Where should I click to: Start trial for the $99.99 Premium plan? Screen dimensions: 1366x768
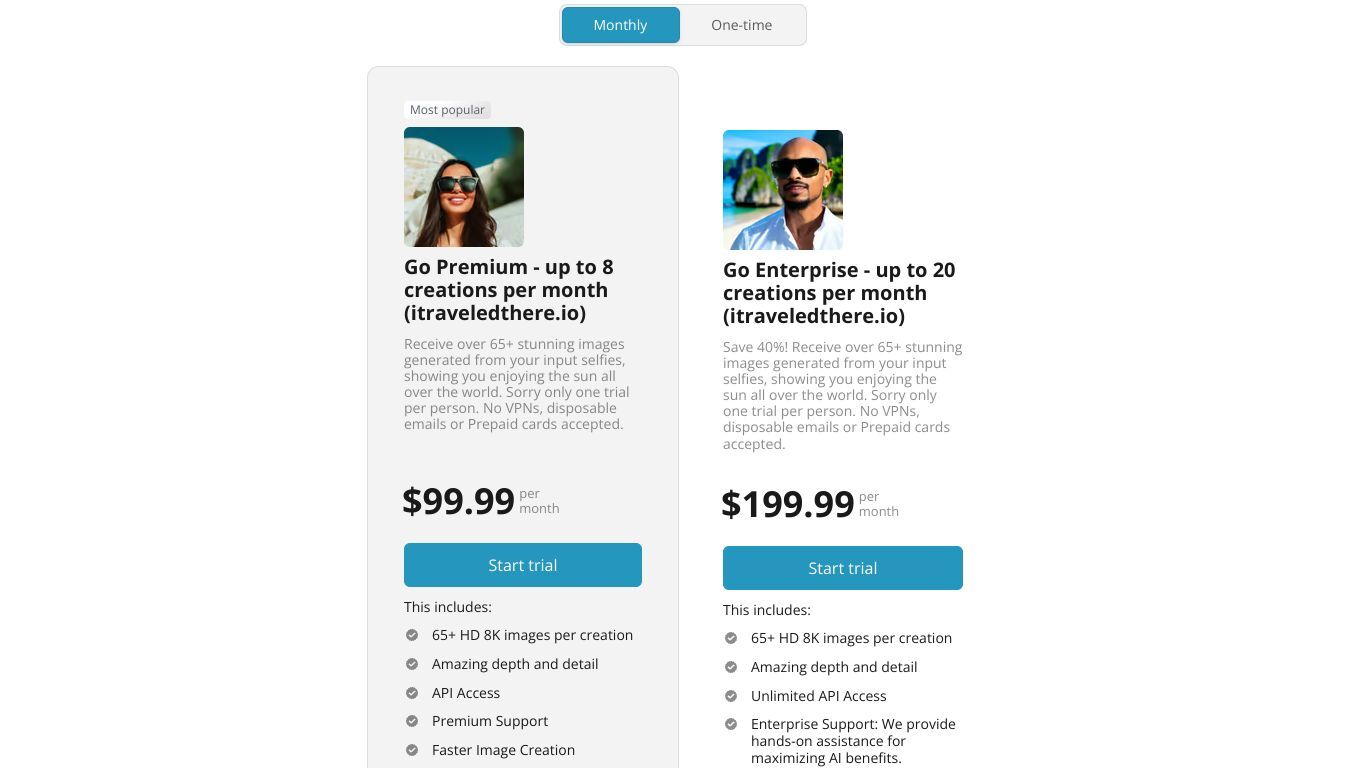coord(523,565)
